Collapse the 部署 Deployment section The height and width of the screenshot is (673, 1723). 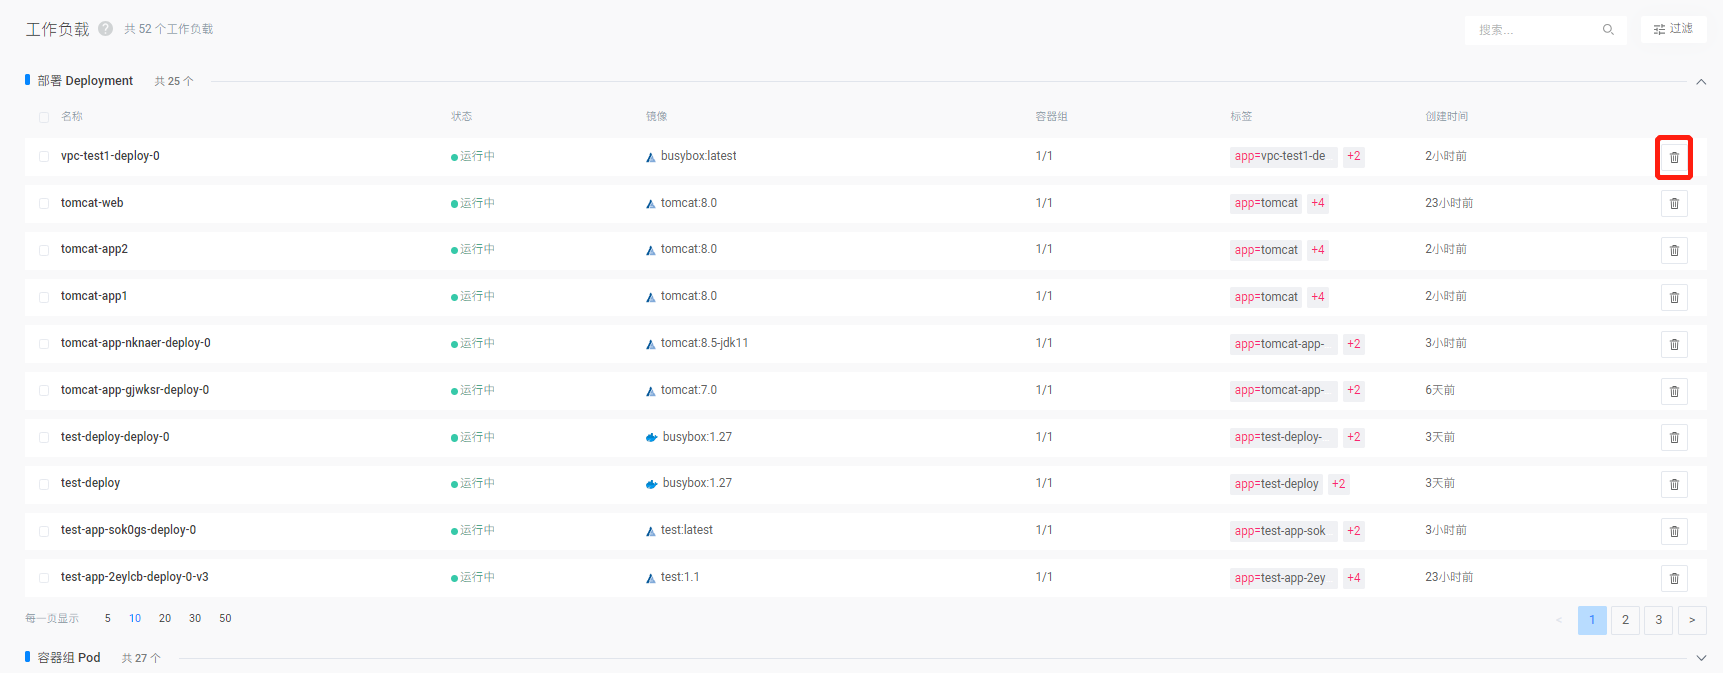pyautogui.click(x=1701, y=82)
